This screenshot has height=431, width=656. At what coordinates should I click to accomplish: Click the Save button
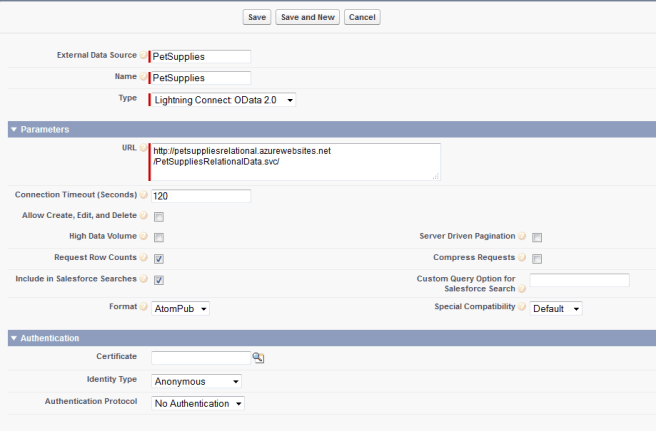[257, 17]
